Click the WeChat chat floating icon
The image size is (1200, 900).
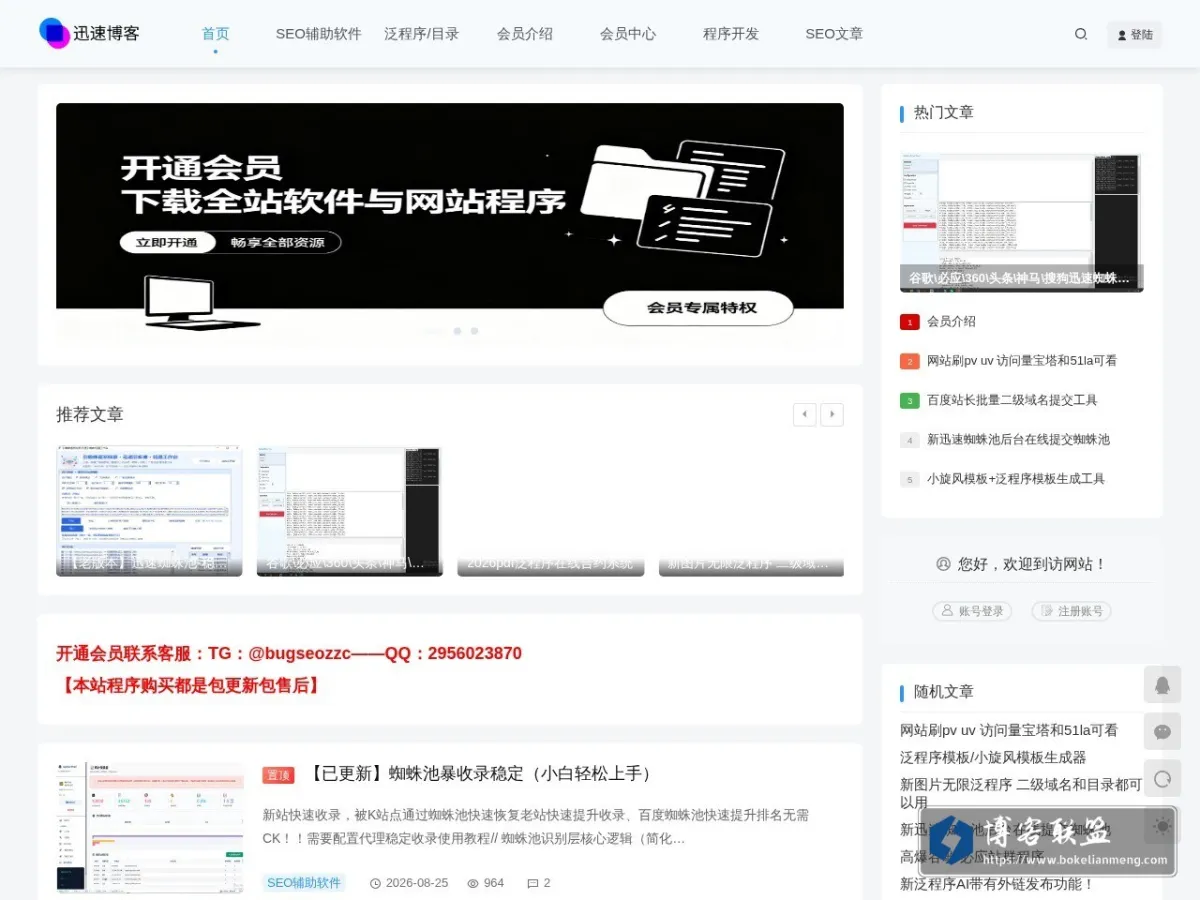point(1162,732)
